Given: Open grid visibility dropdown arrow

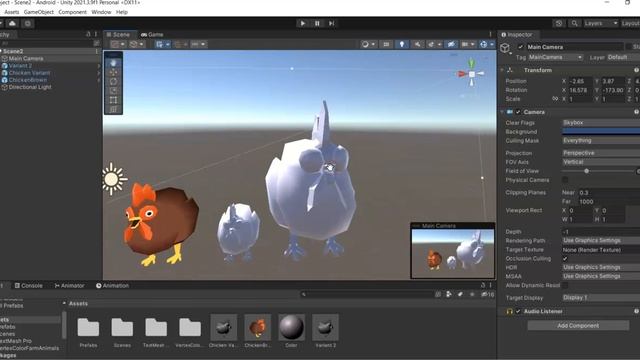Looking at the screenshot, I should tap(168, 44).
